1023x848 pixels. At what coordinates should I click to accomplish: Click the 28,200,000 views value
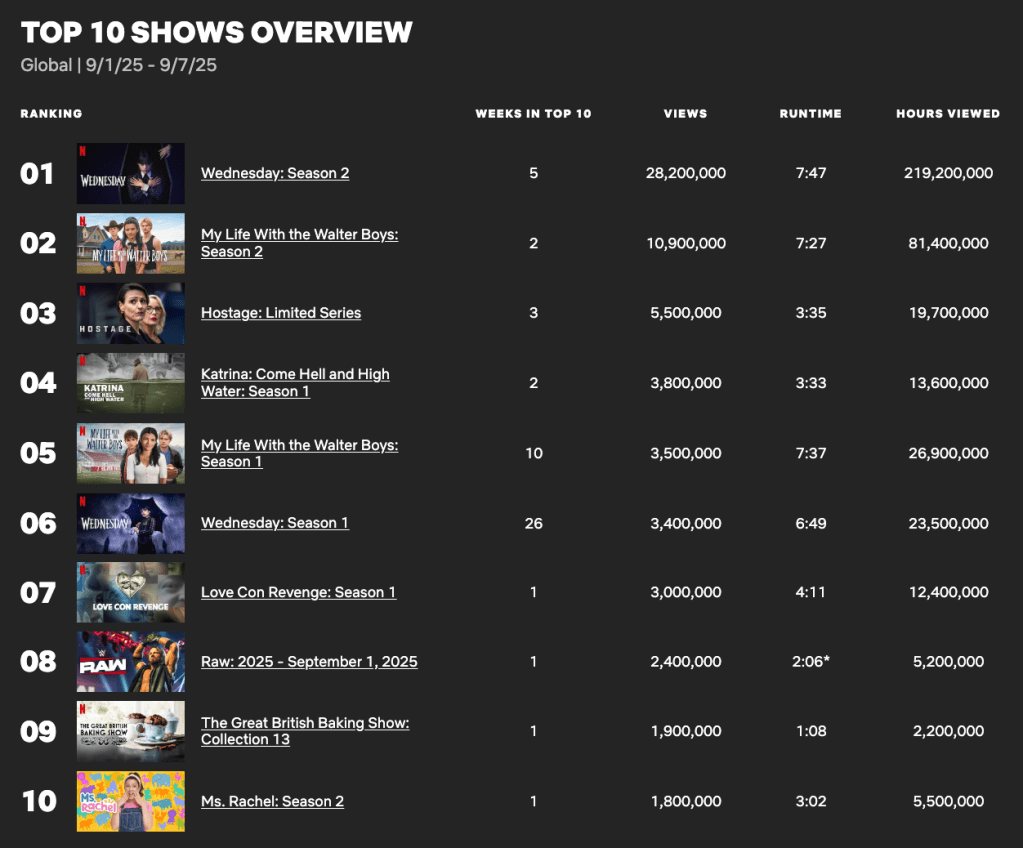coord(686,174)
